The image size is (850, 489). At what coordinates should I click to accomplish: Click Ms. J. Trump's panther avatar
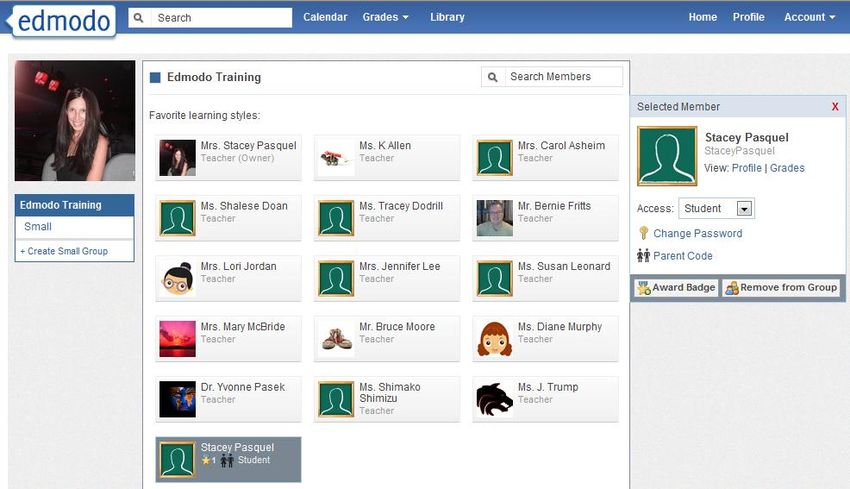point(494,399)
